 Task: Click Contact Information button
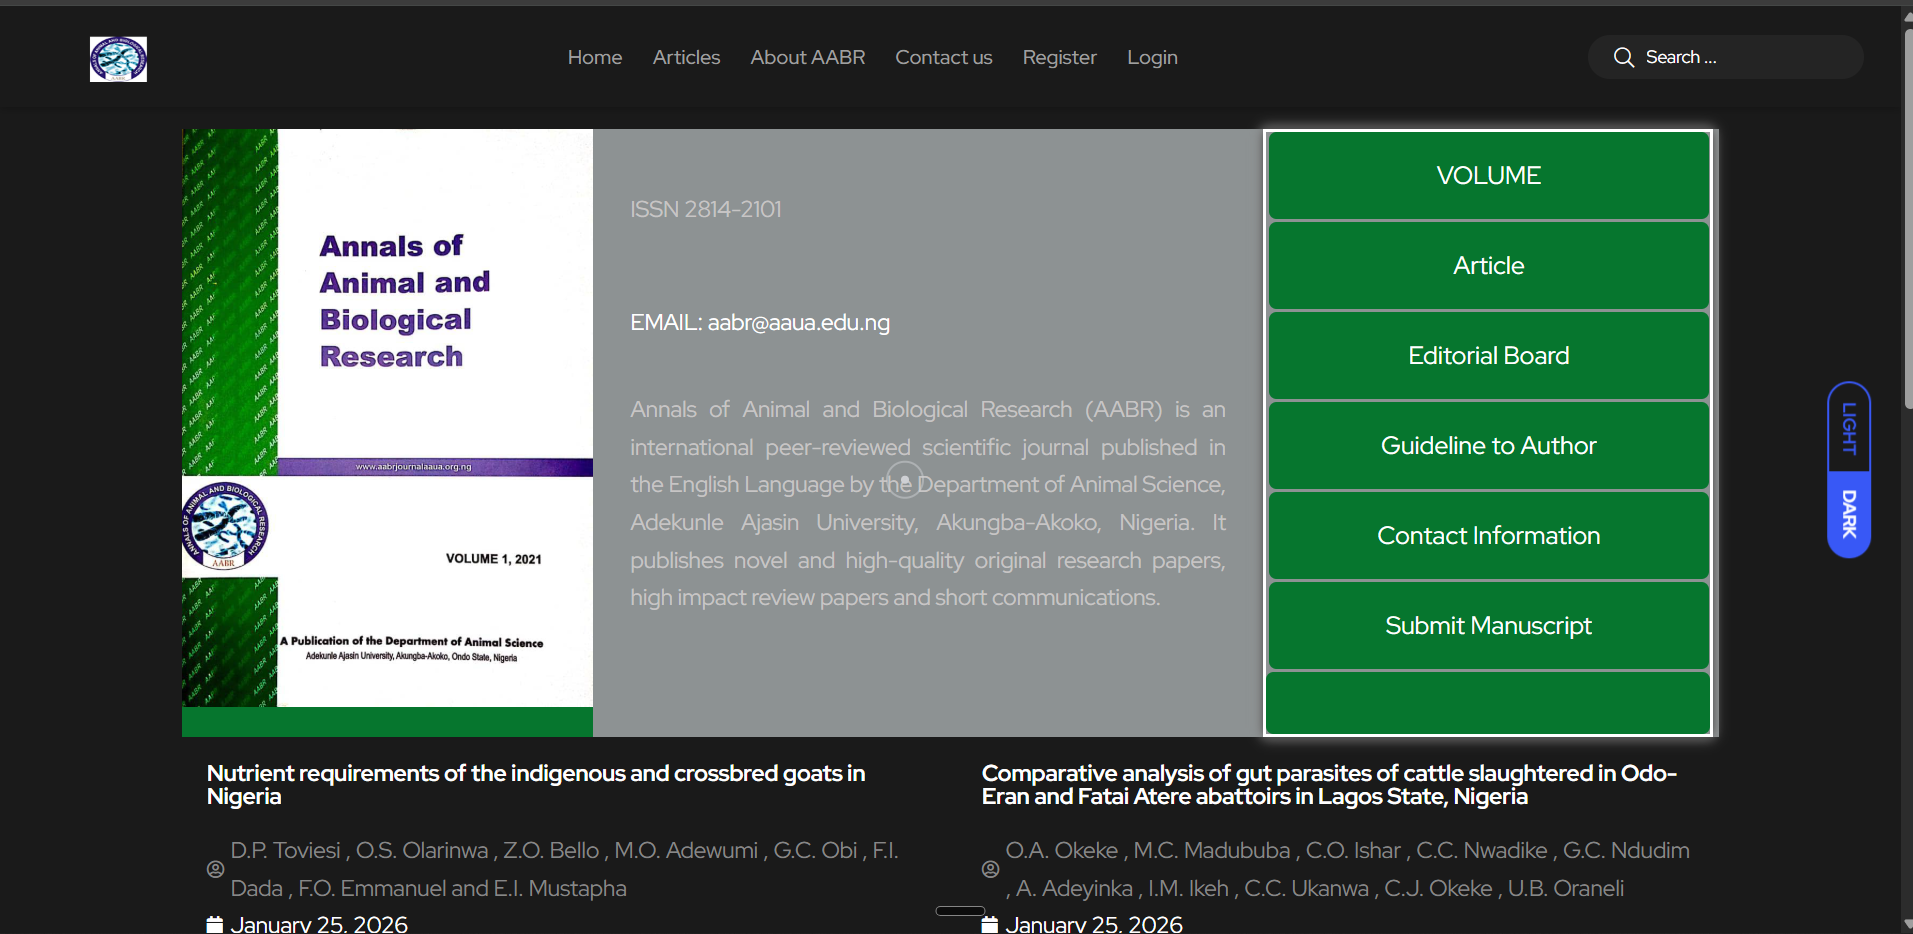[1488, 535]
